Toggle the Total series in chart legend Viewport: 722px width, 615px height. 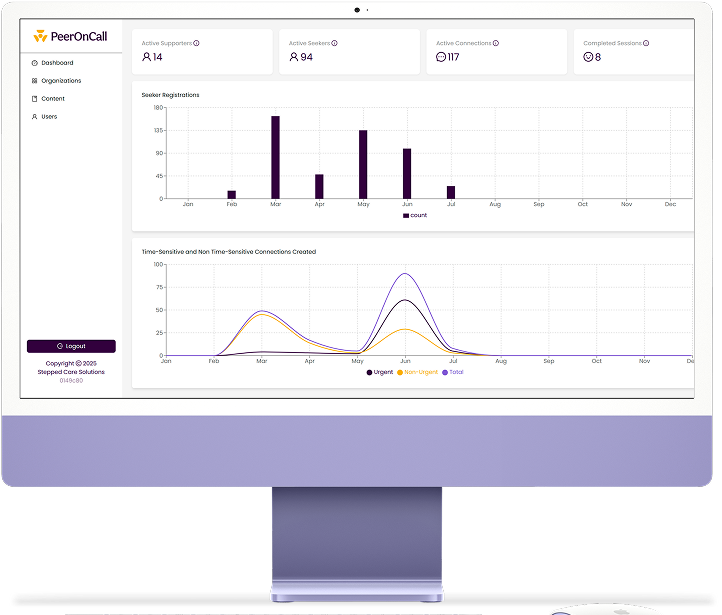[x=455, y=372]
